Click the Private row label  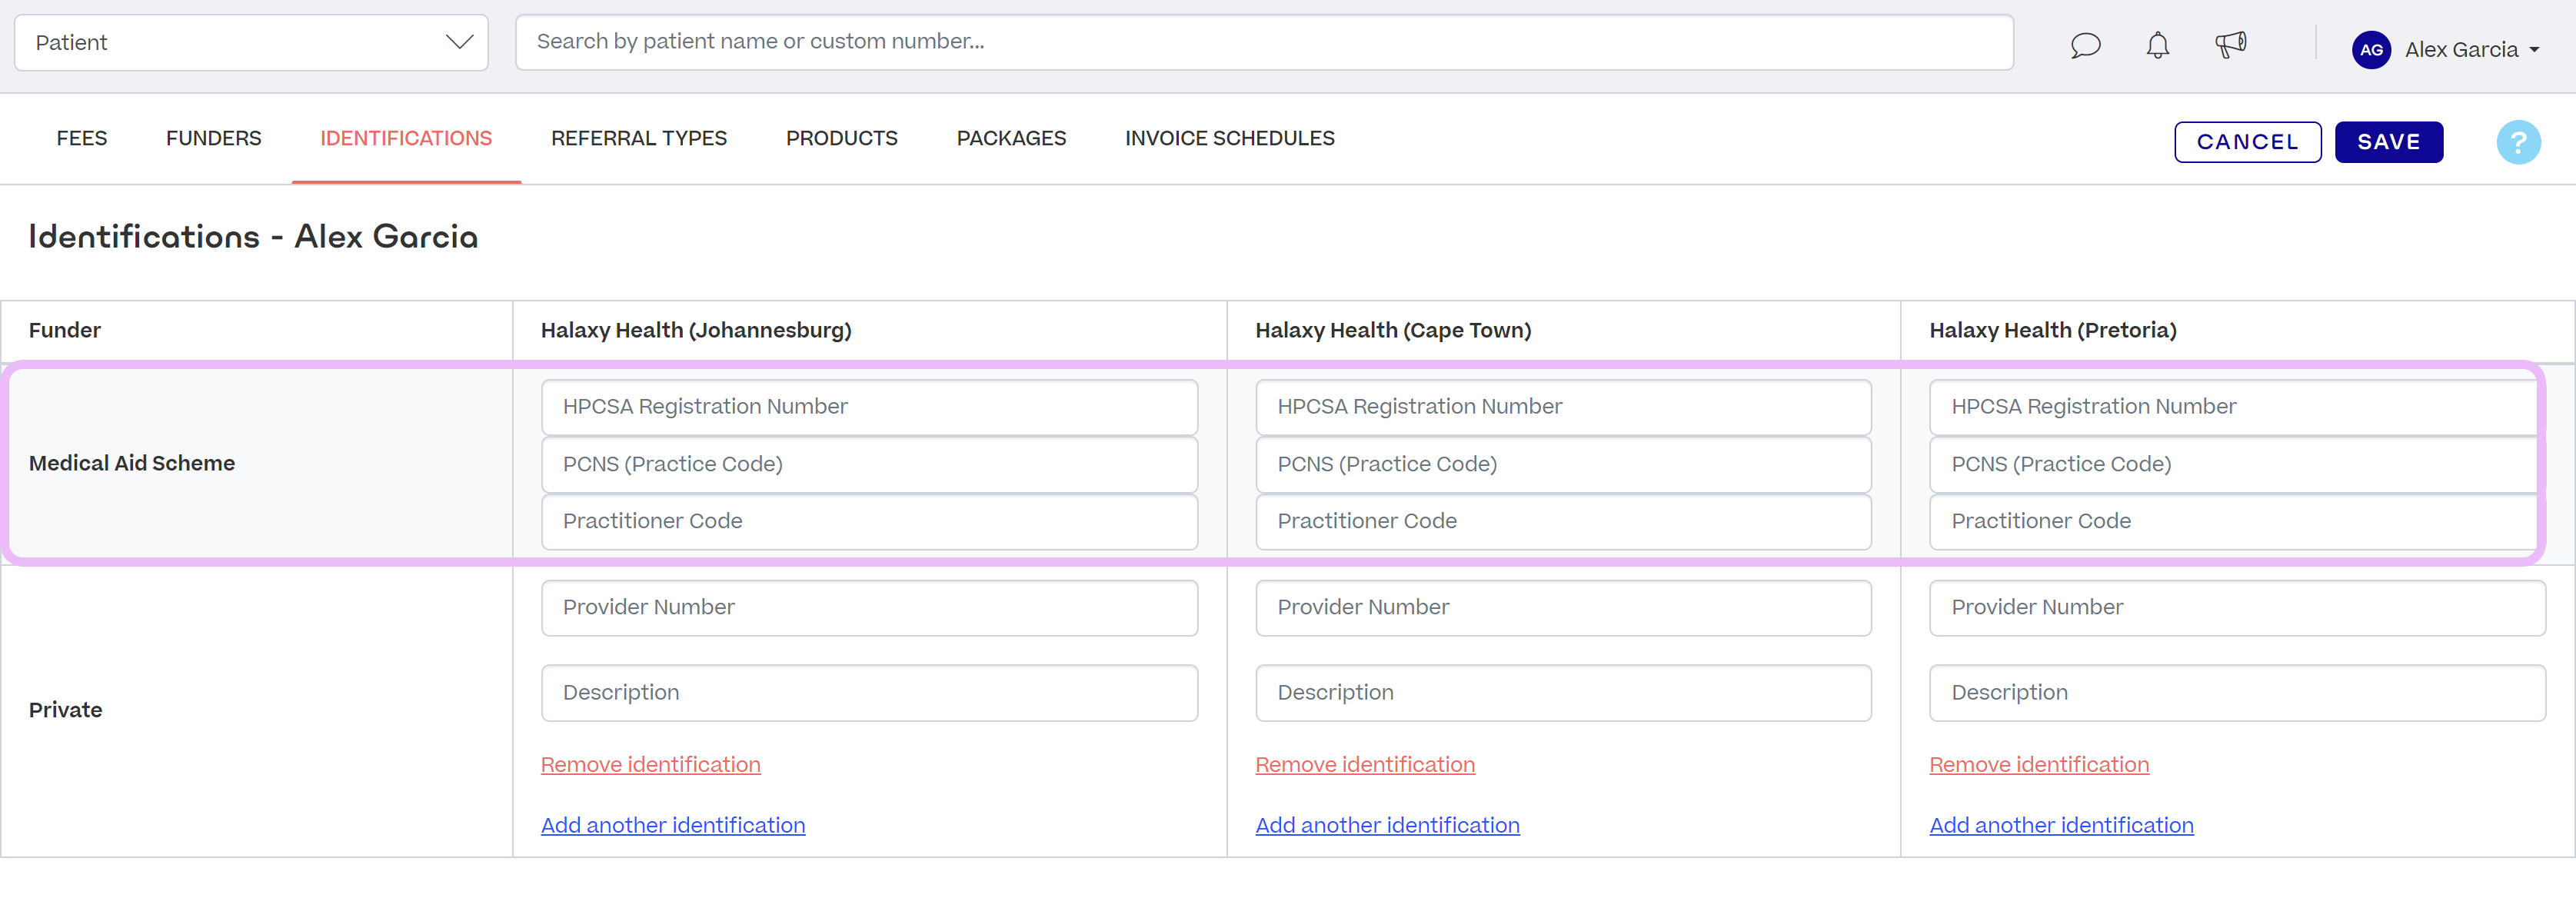[x=66, y=710]
